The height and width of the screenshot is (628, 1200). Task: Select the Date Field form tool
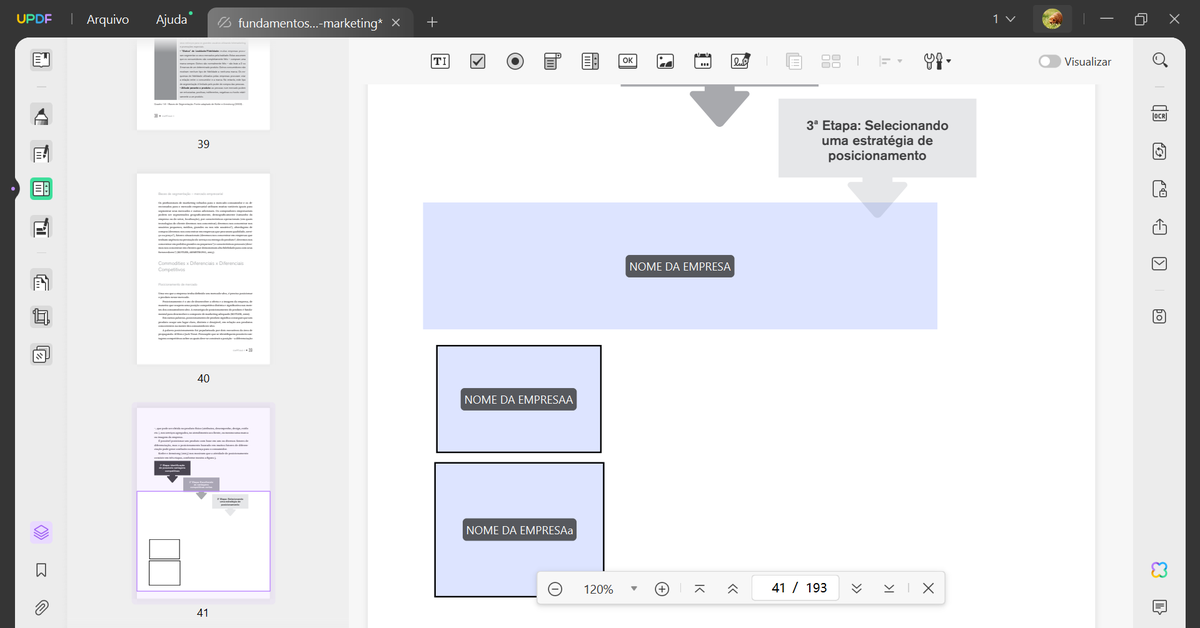click(x=703, y=61)
